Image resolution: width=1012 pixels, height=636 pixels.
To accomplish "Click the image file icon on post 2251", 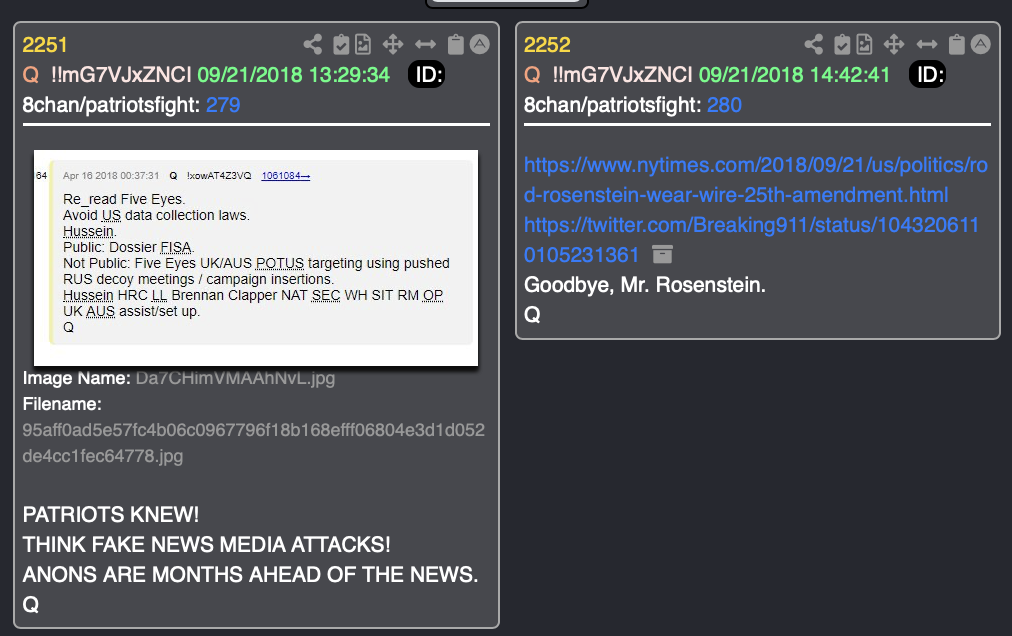I will tap(363, 45).
